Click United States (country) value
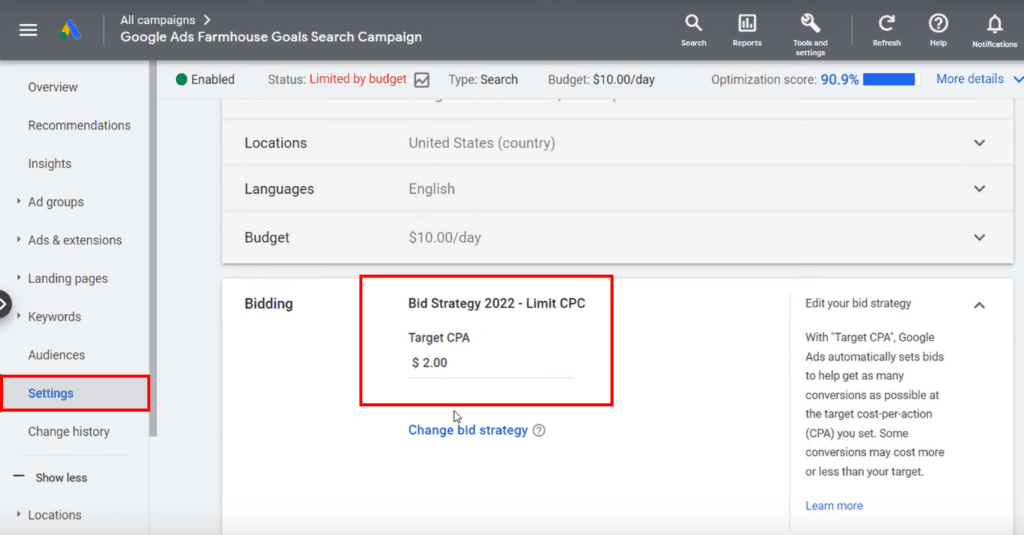 pos(482,143)
